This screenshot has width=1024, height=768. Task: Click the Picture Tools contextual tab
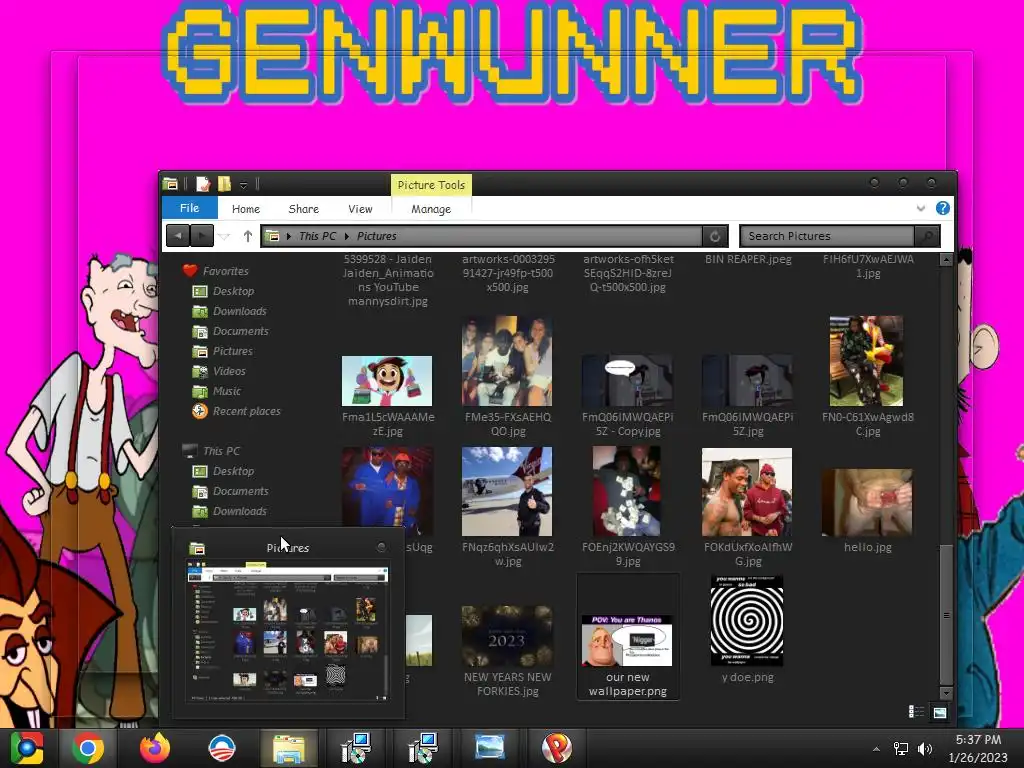tap(431, 185)
